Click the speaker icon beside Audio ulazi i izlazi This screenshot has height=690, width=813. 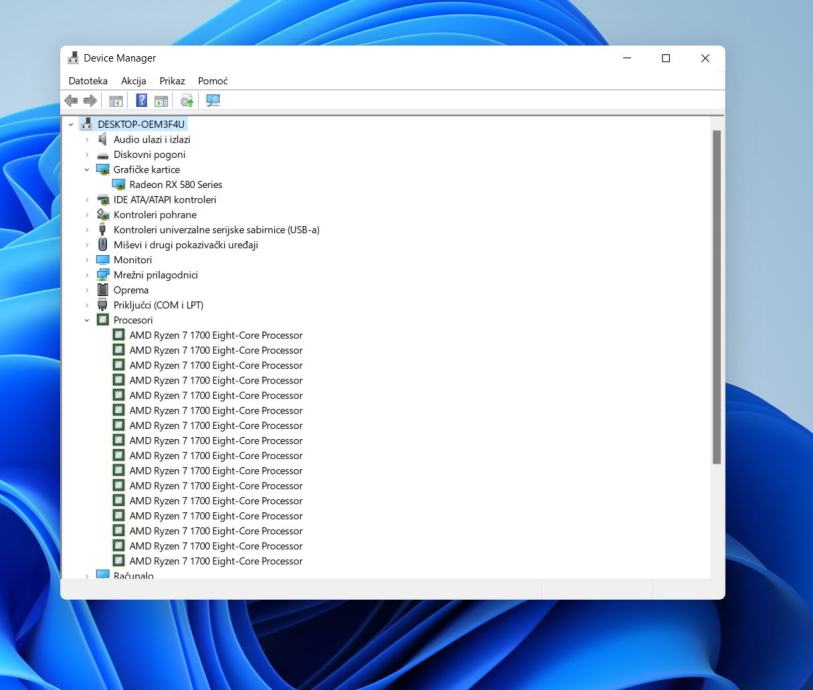[x=102, y=140]
